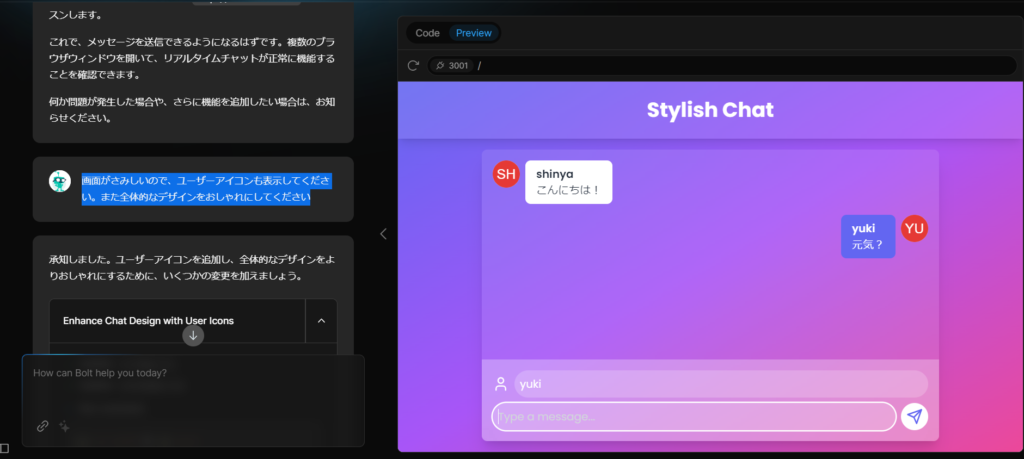
Task: Focus the Type a message input
Action: (x=694, y=417)
